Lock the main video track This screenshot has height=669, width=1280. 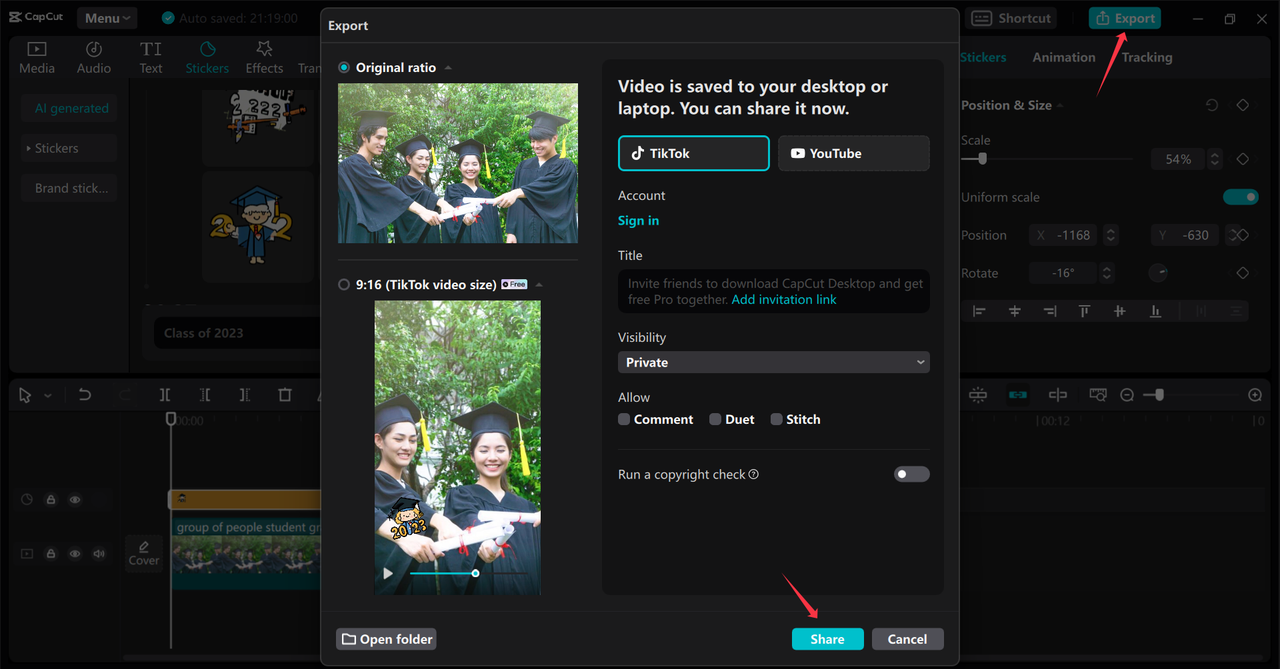pos(51,553)
